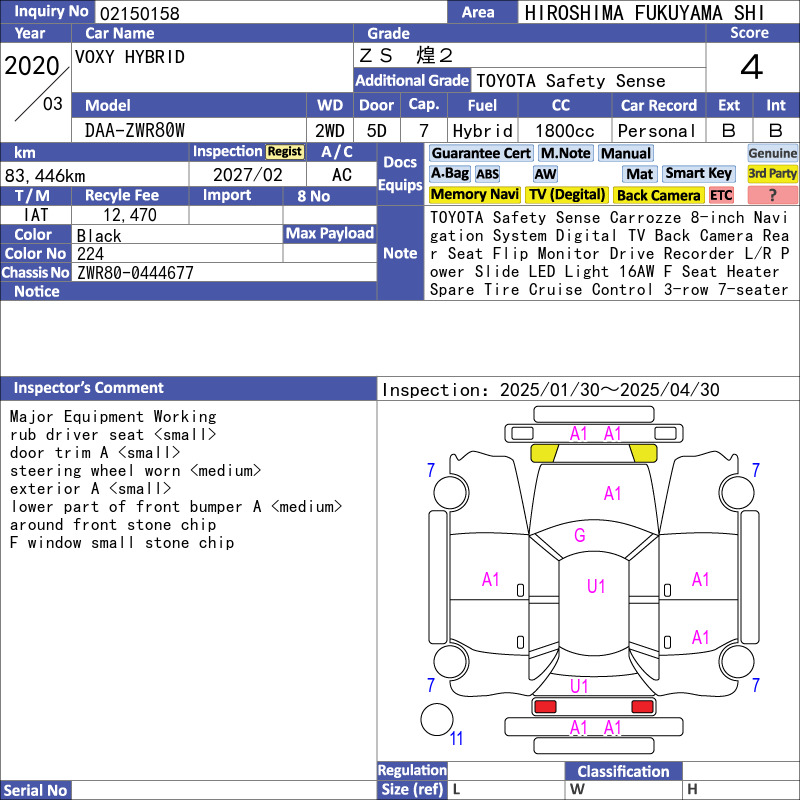Click the yellow 3rd Party badge
Screen dimensions: 800x800
pyautogui.click(x=772, y=174)
